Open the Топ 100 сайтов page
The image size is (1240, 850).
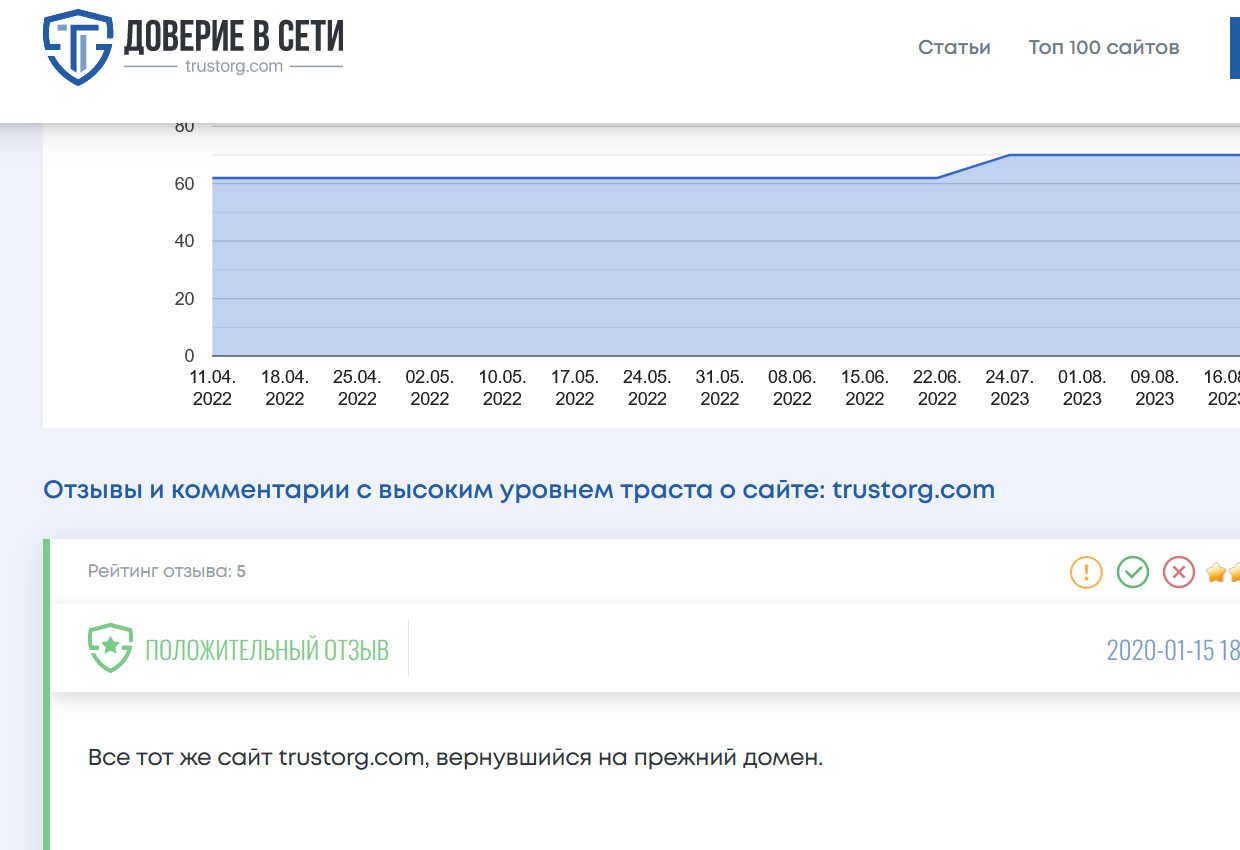1104,47
